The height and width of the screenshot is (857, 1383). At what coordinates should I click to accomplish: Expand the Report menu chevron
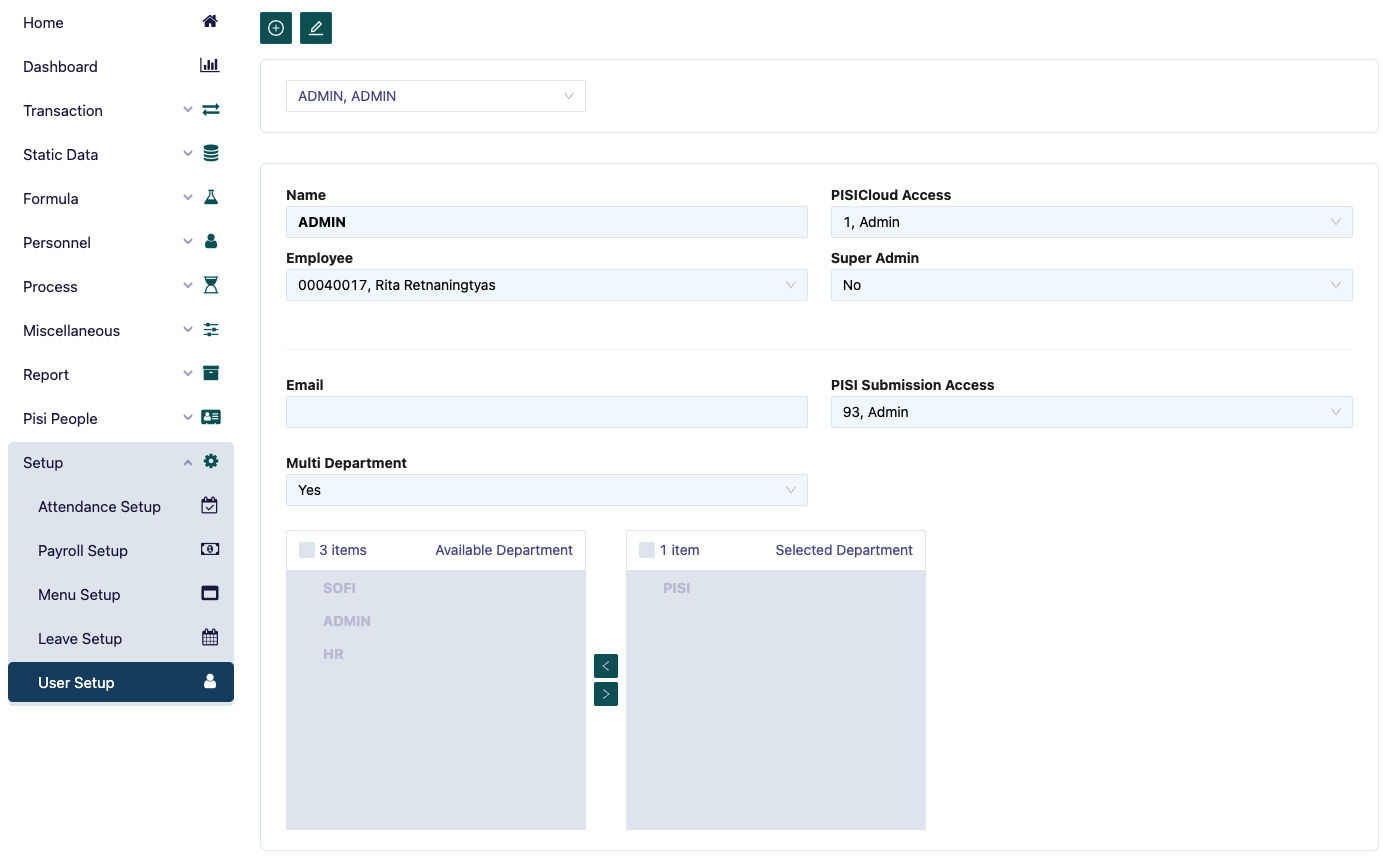click(187, 373)
